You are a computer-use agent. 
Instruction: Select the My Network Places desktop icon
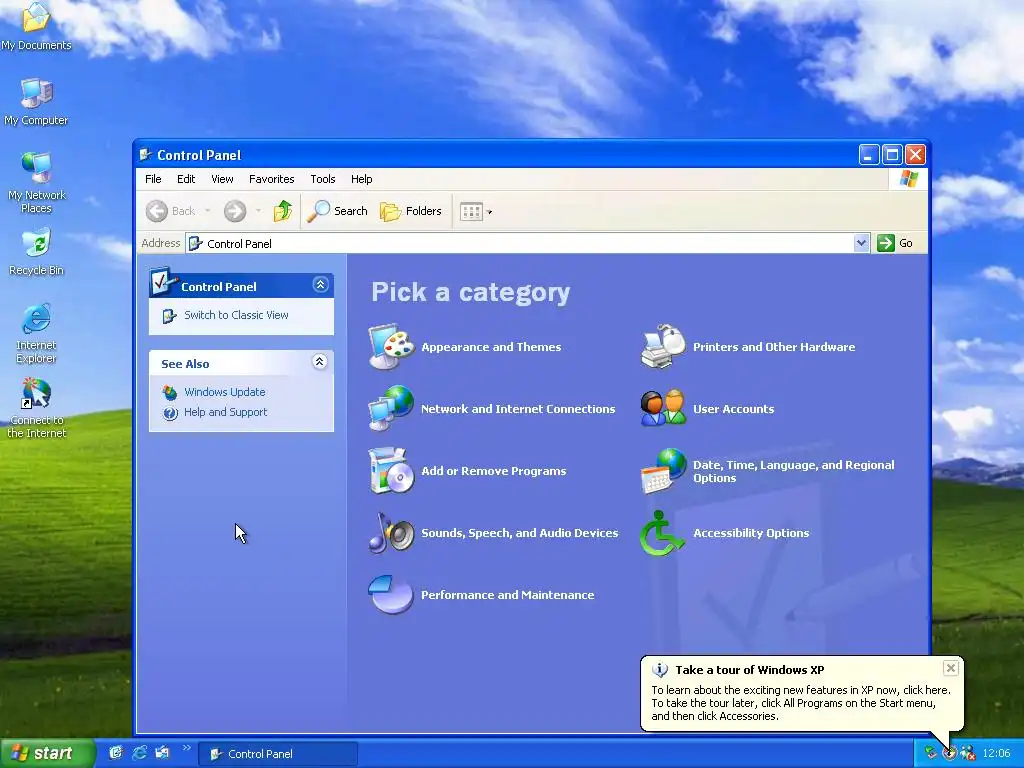coord(37,183)
